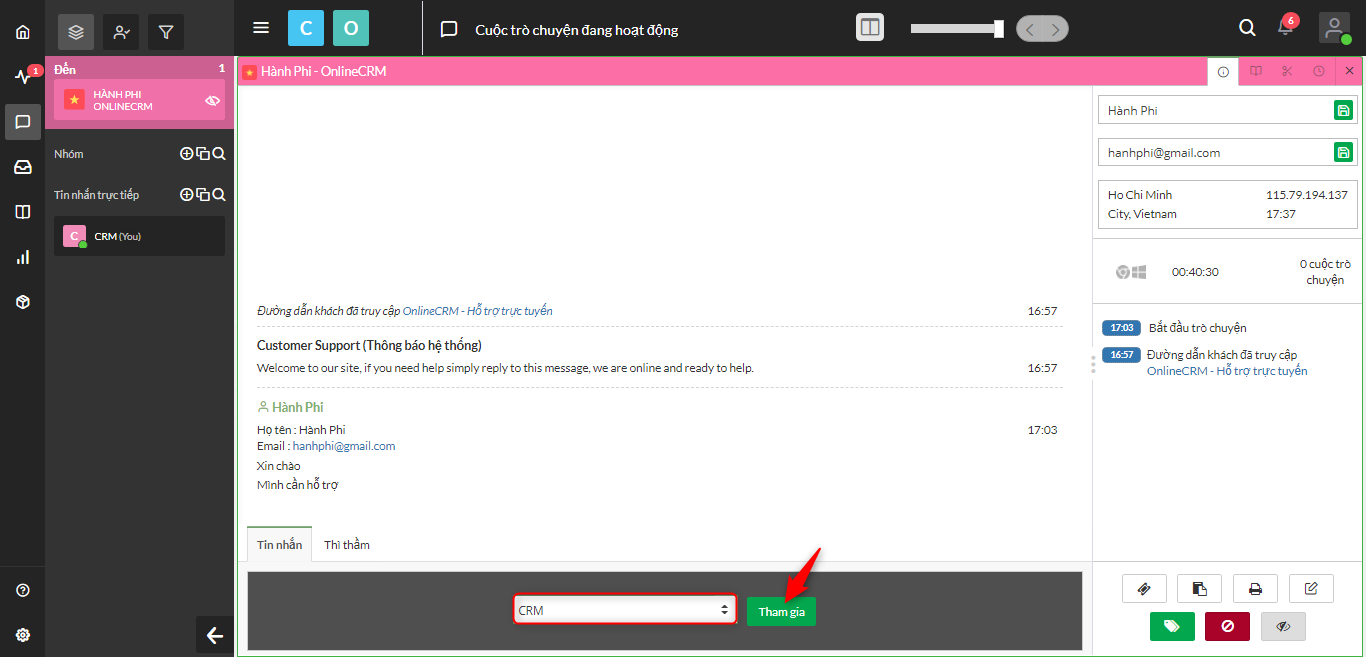
Task: Add tags with the green tag button
Action: (1172, 626)
